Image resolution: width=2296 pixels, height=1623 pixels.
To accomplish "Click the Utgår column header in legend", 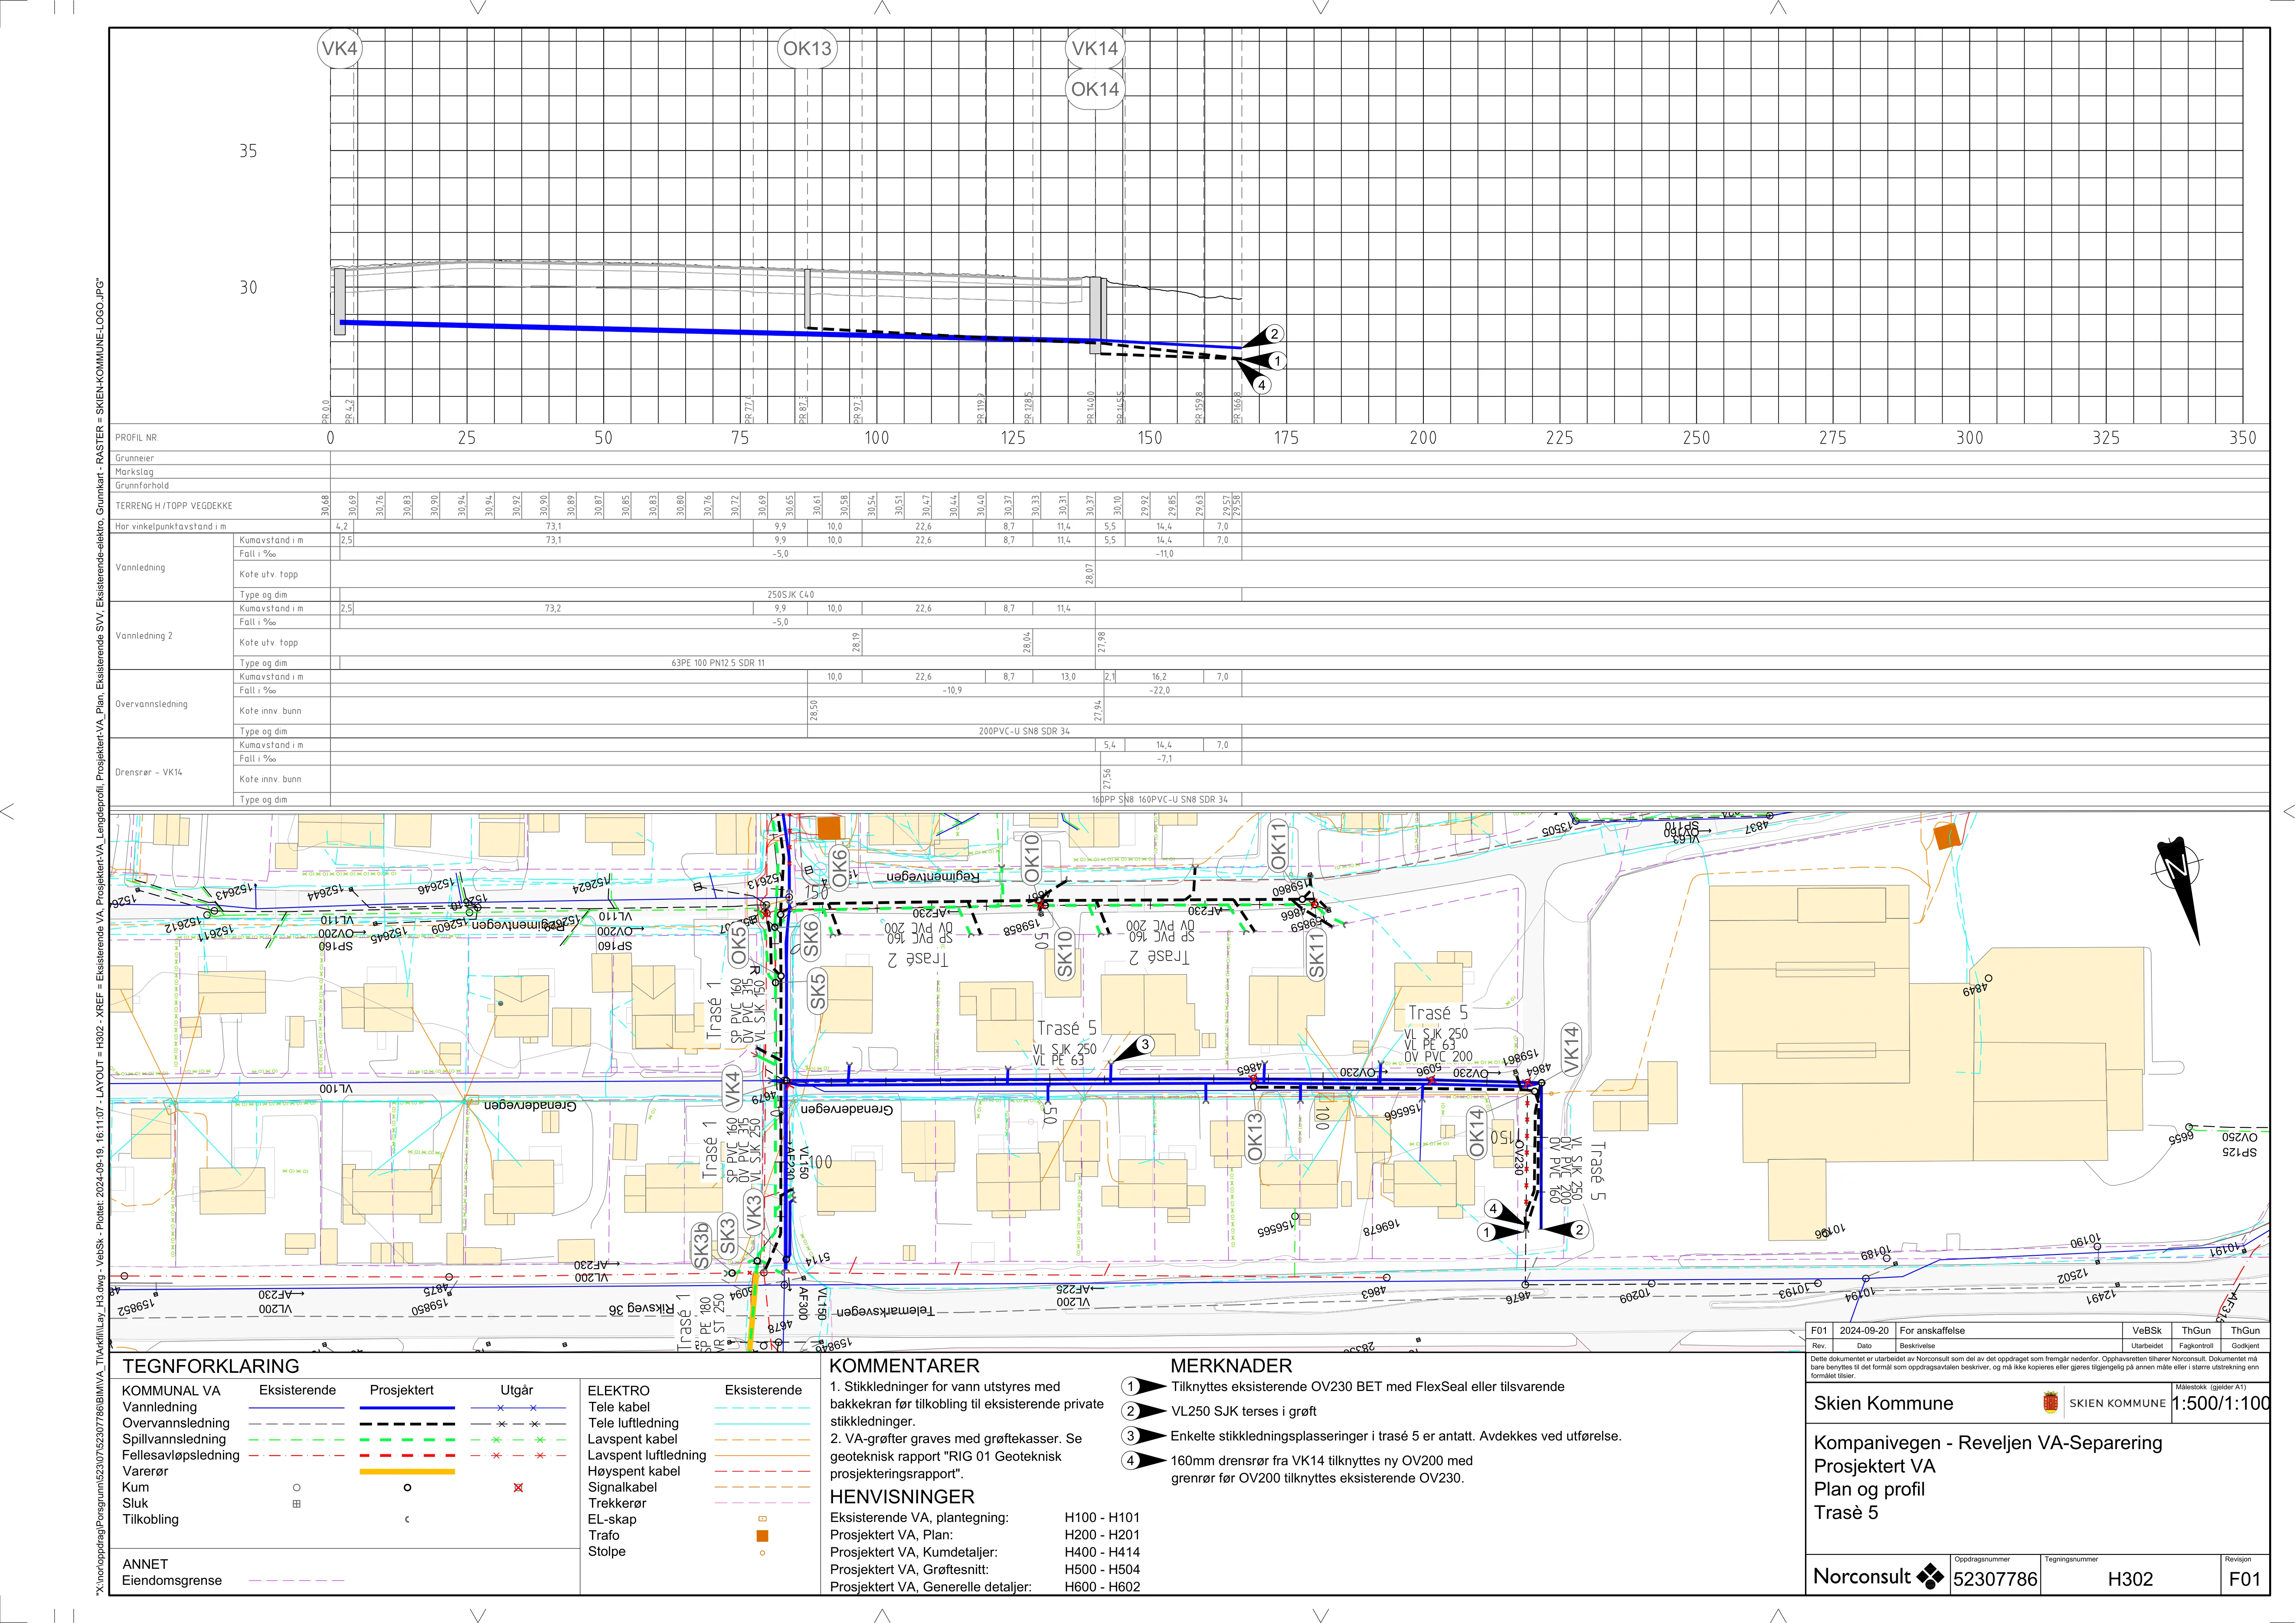I will click(517, 1390).
